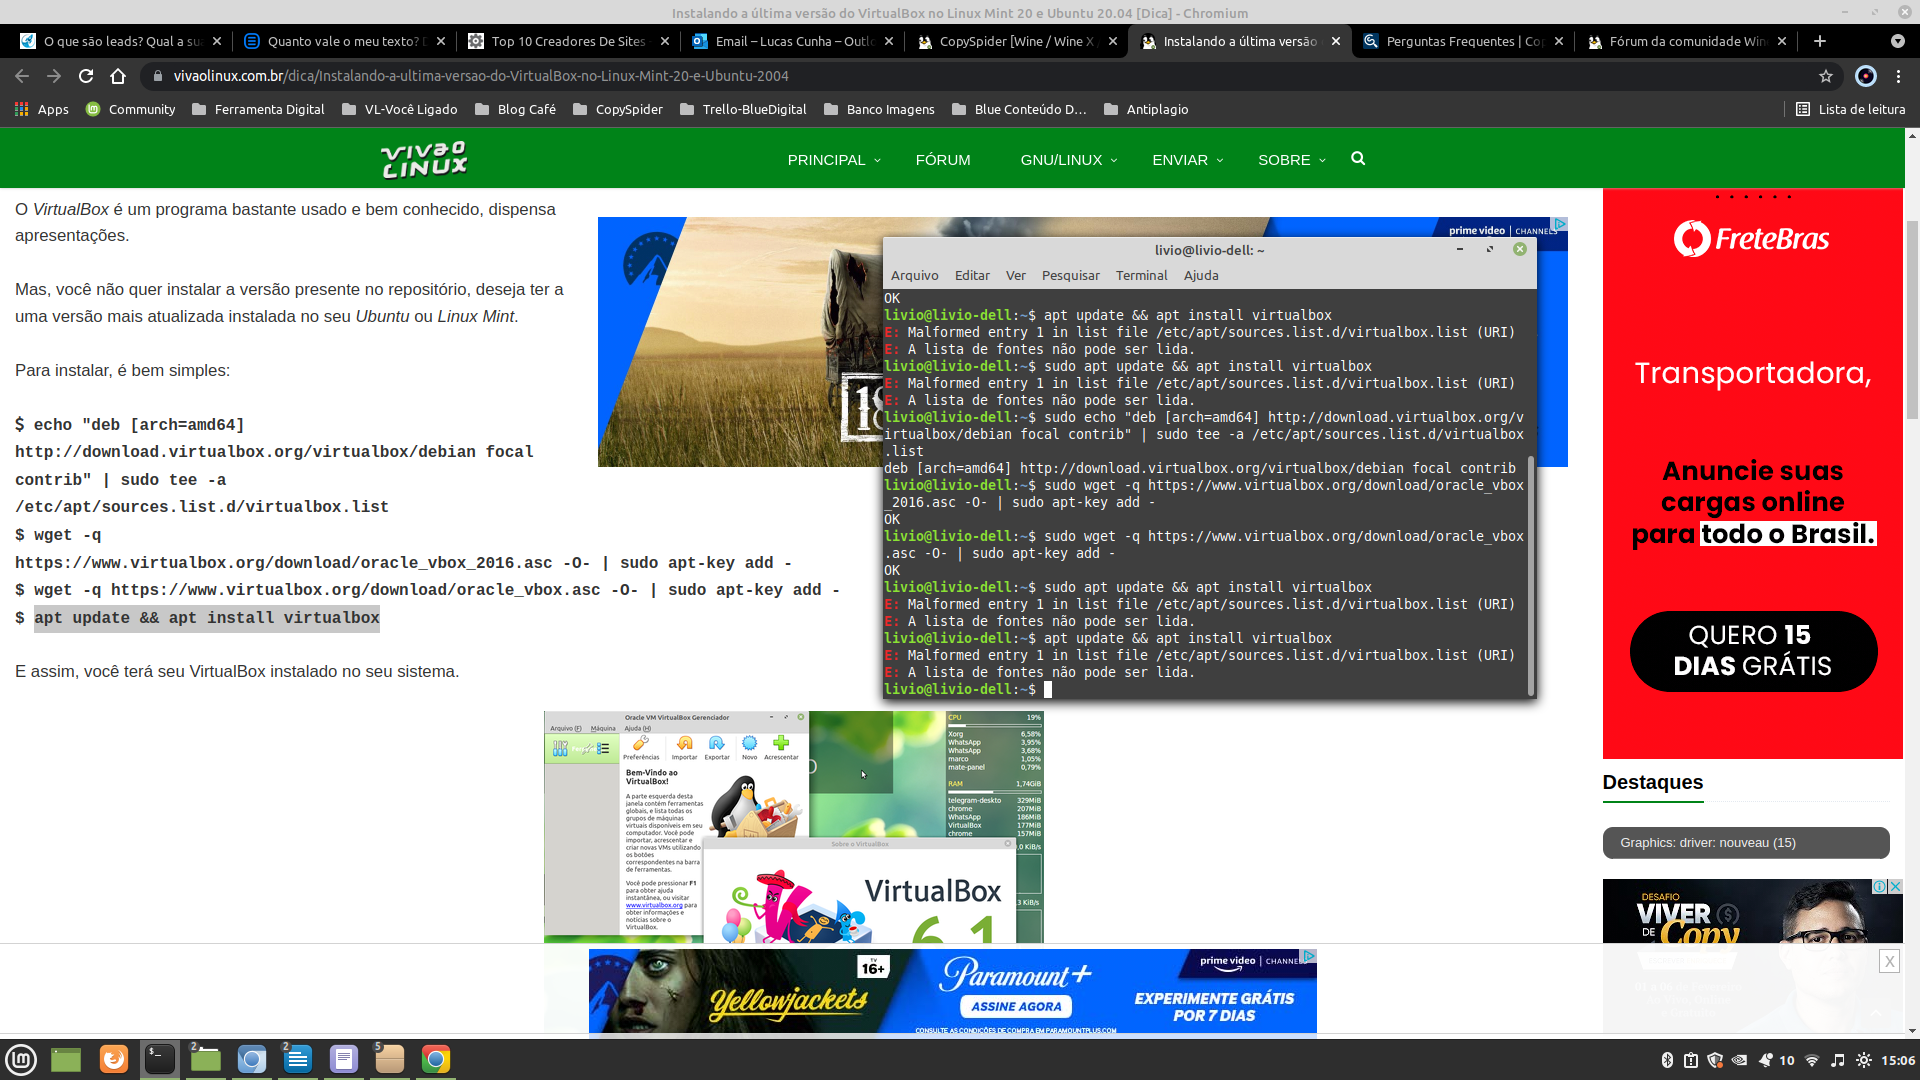Image resolution: width=1920 pixels, height=1080 pixels.
Task: Close the Fórum da comunidade Wine tab
Action: click(1782, 41)
